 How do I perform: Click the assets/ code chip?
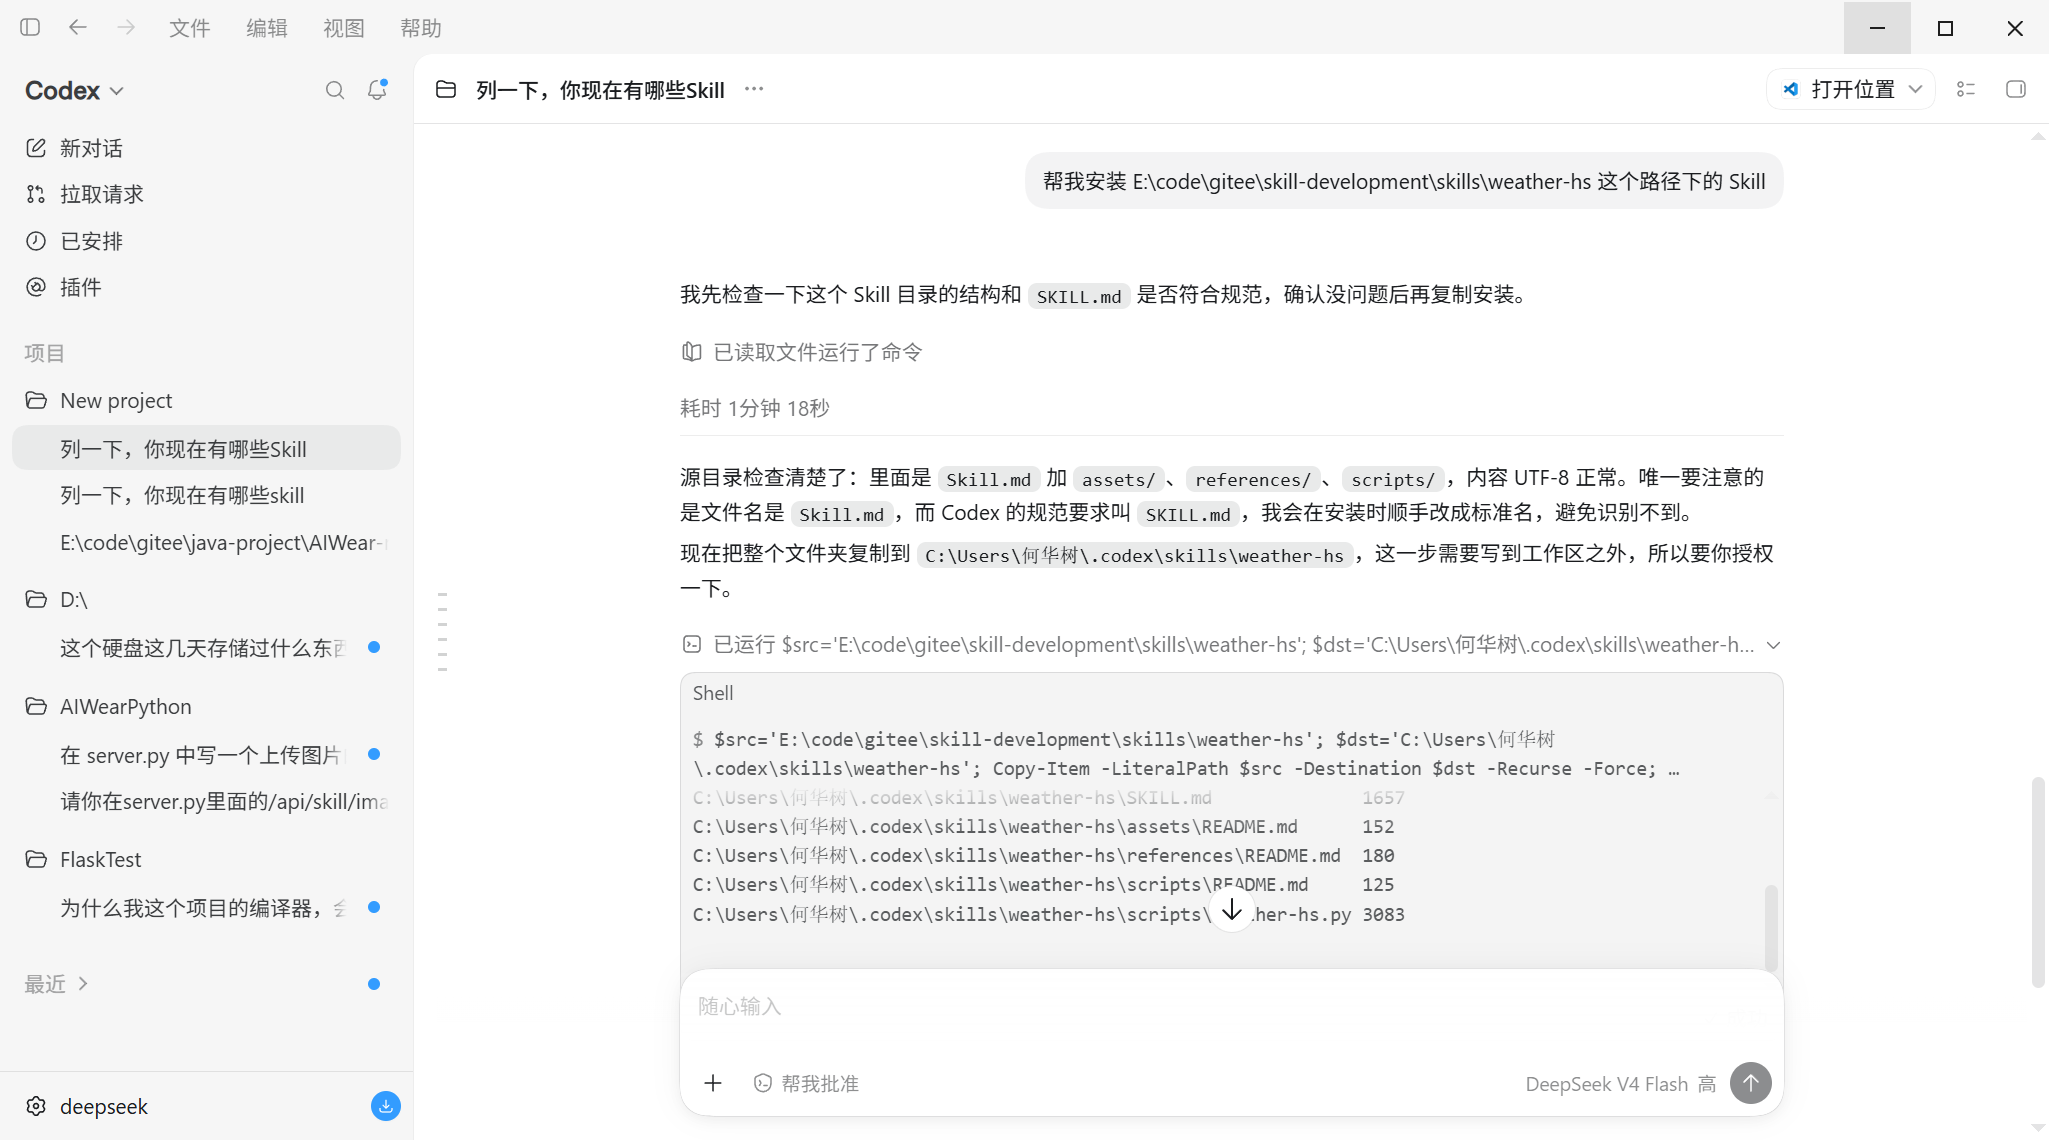click(1118, 480)
